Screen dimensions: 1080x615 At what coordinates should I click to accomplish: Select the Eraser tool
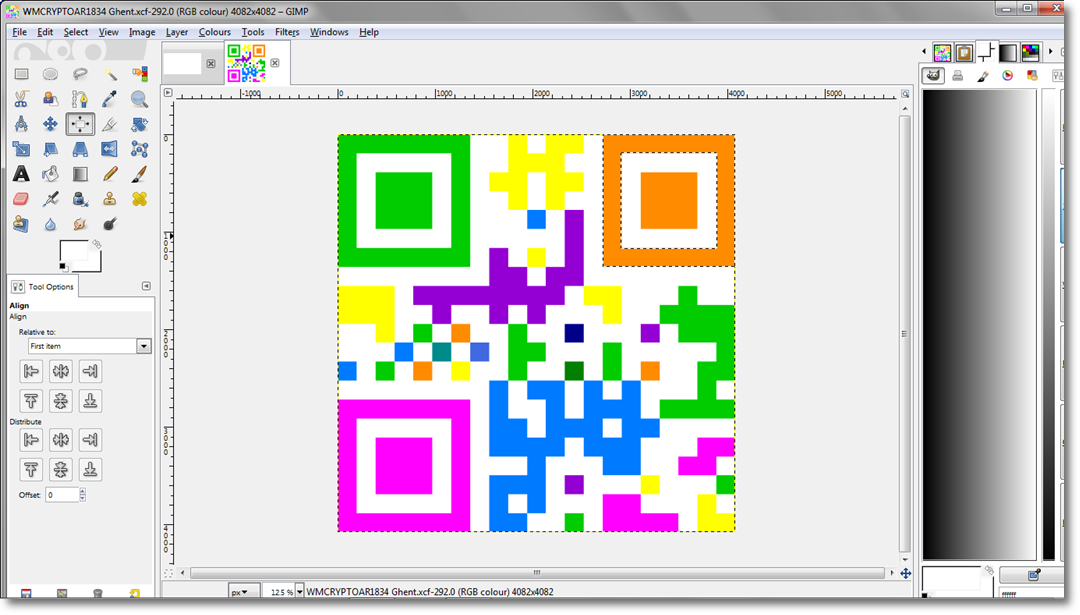point(21,199)
